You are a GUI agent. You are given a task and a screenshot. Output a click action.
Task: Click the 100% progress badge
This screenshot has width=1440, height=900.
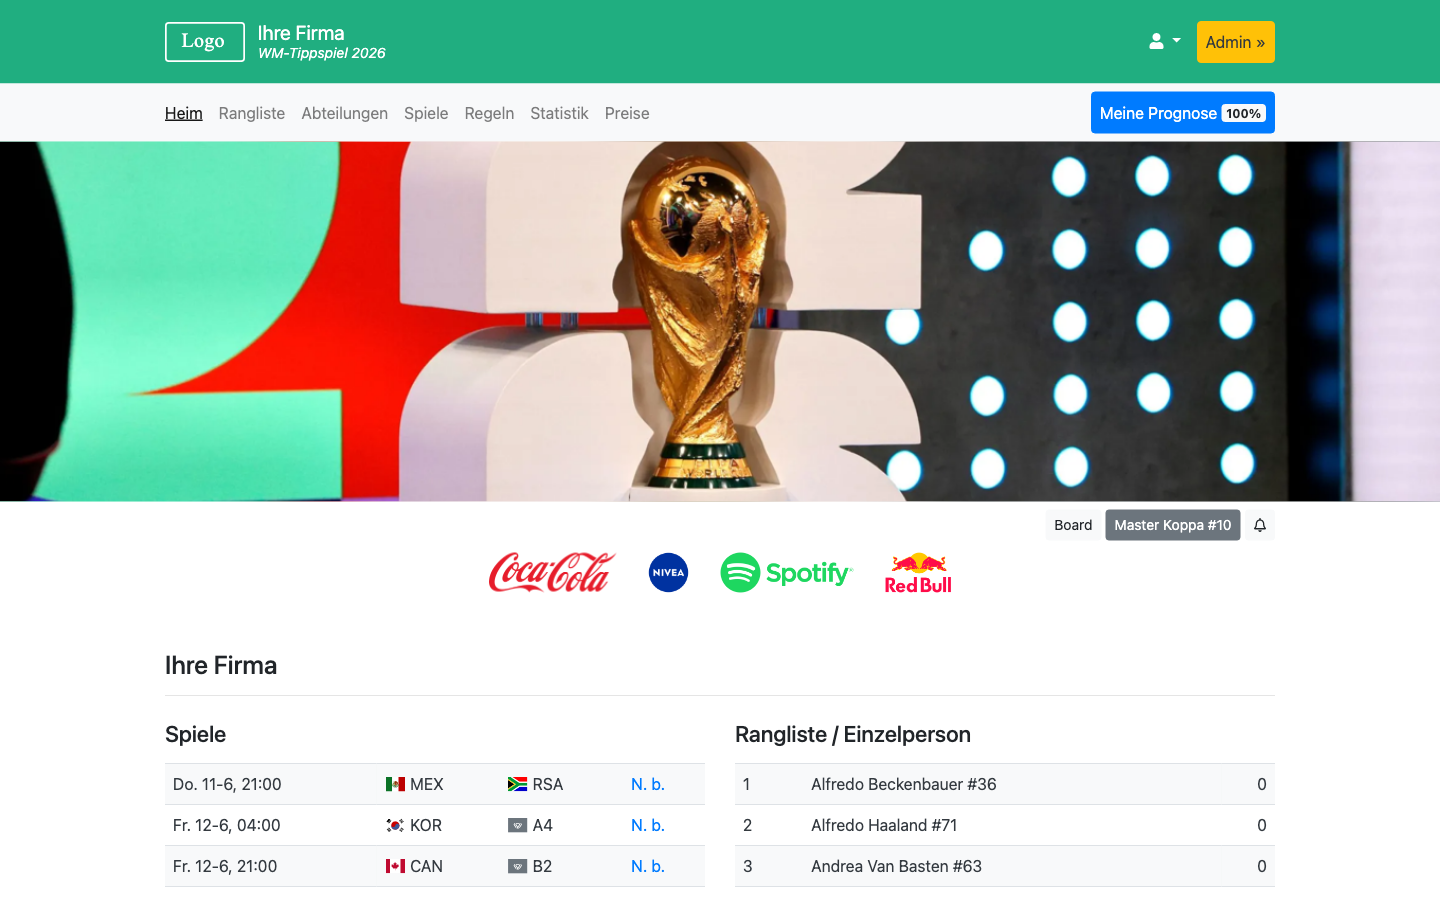pyautogui.click(x=1243, y=113)
